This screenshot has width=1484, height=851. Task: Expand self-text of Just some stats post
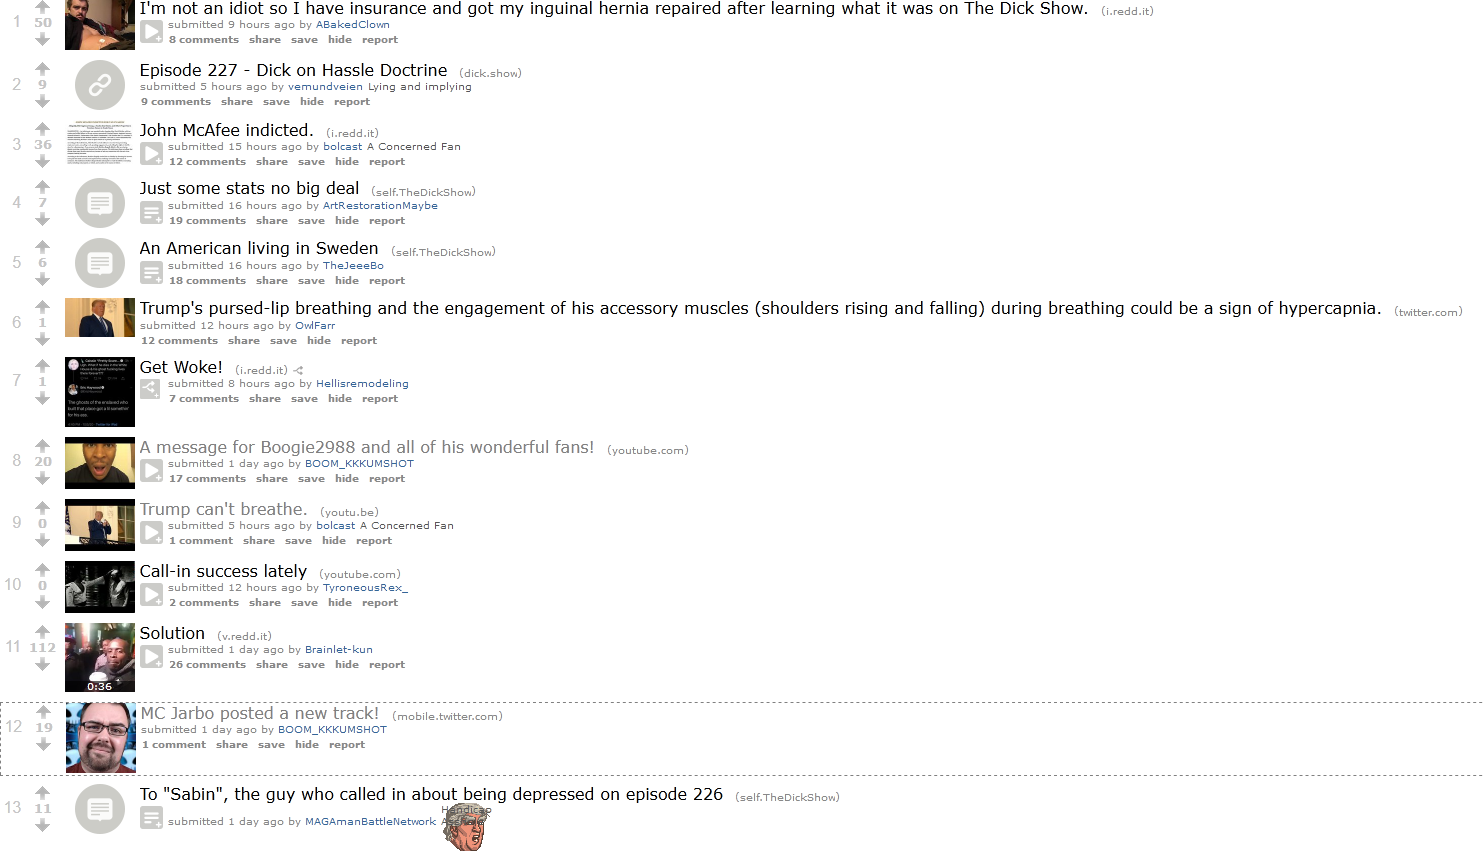click(x=151, y=212)
